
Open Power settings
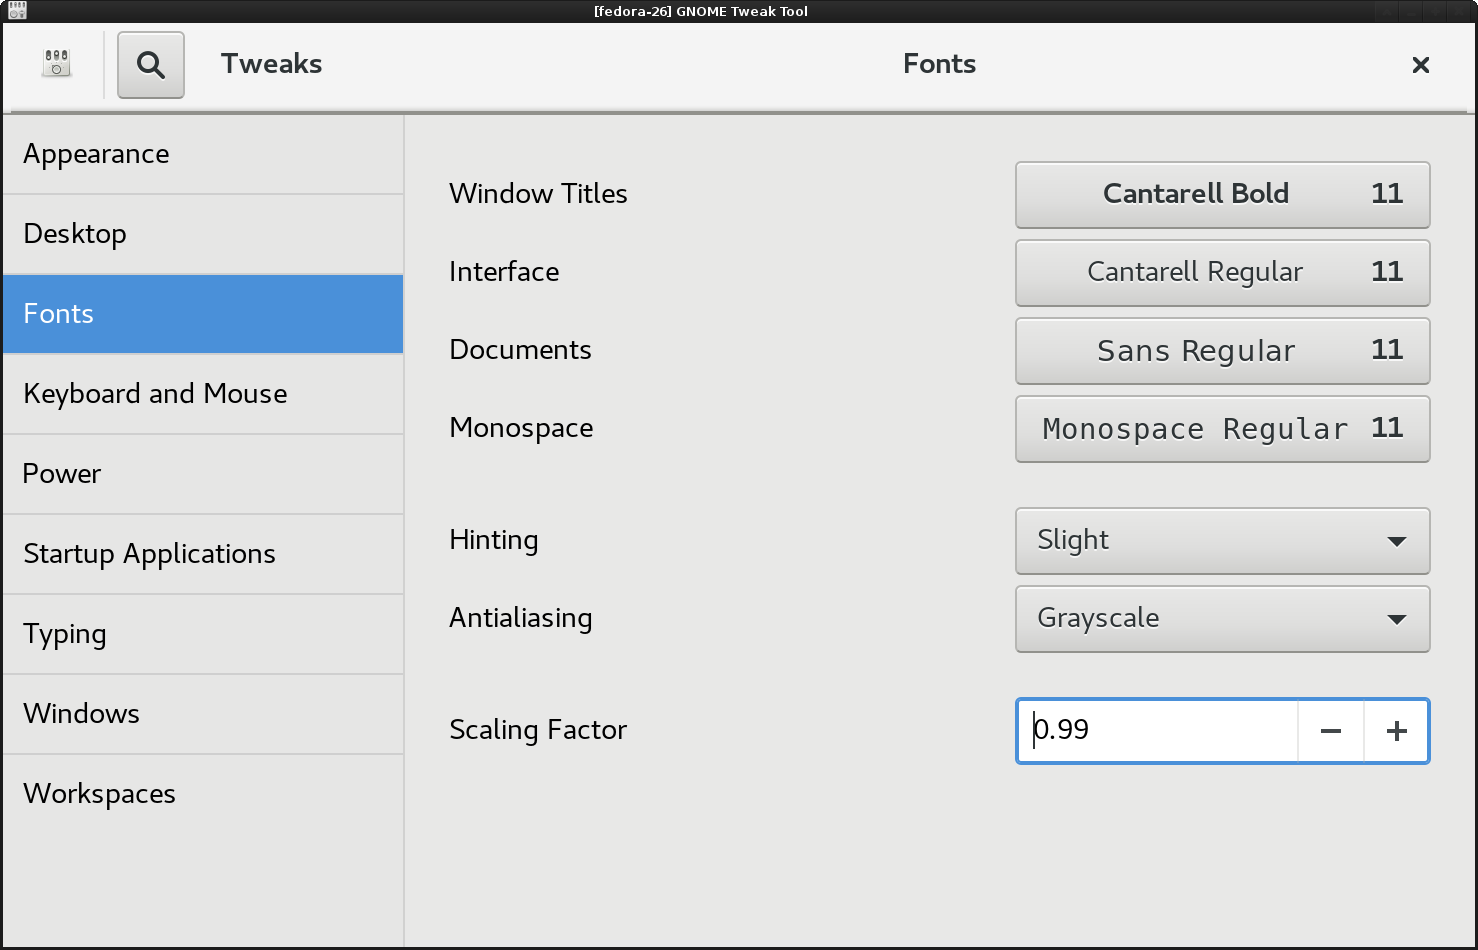(x=203, y=474)
